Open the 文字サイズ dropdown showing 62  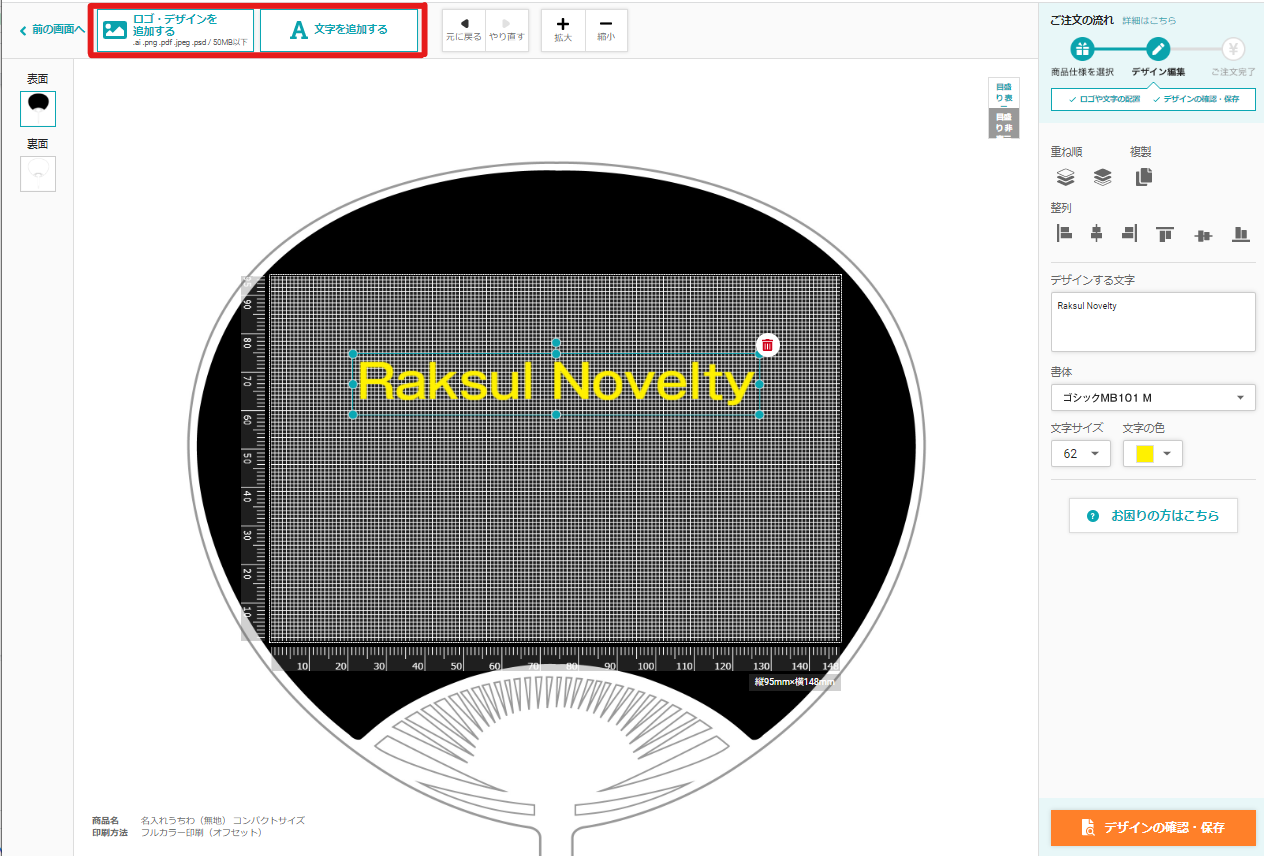(x=1080, y=454)
